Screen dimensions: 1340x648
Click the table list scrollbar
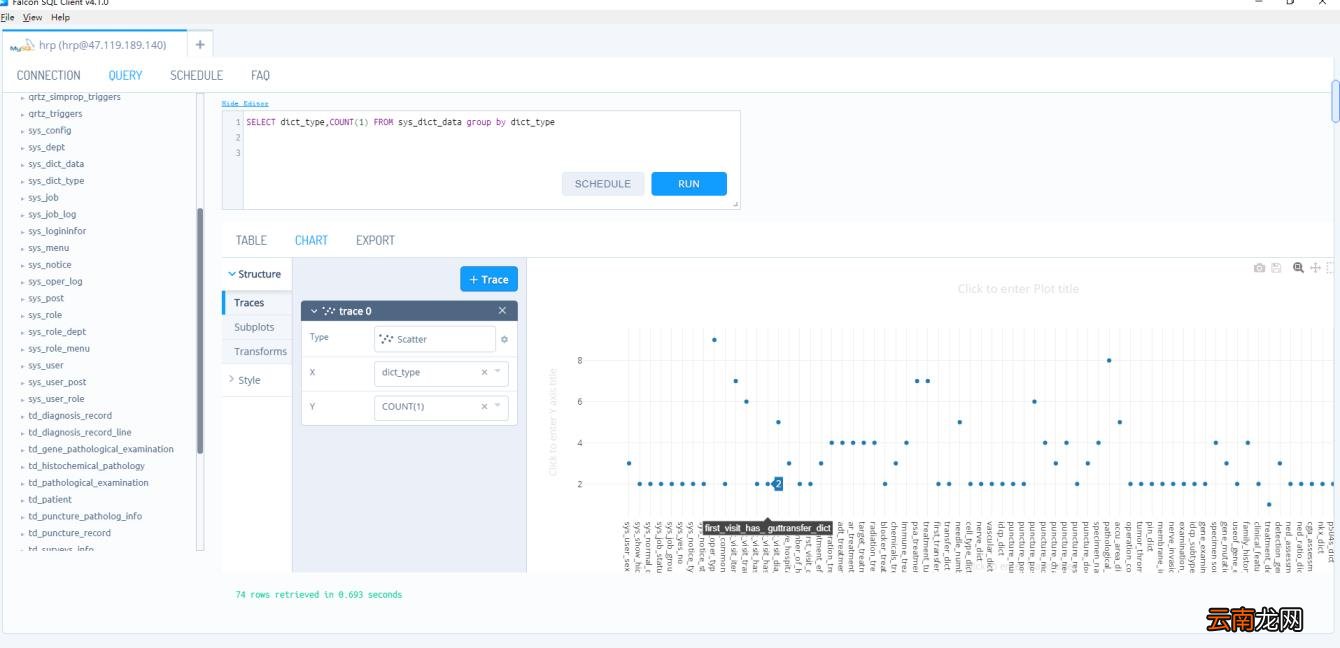[x=200, y=330]
